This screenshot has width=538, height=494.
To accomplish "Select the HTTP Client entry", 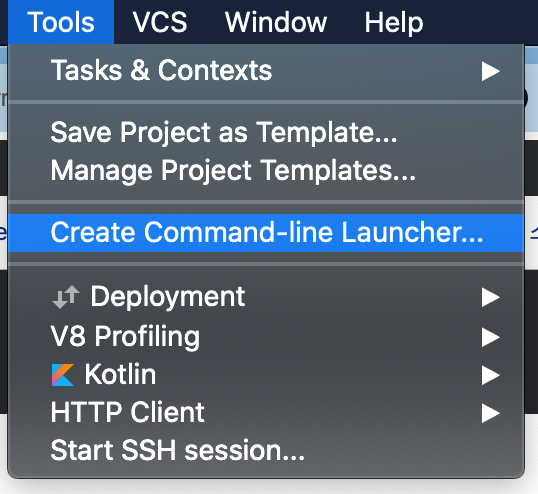I will pyautogui.click(x=266, y=412).
